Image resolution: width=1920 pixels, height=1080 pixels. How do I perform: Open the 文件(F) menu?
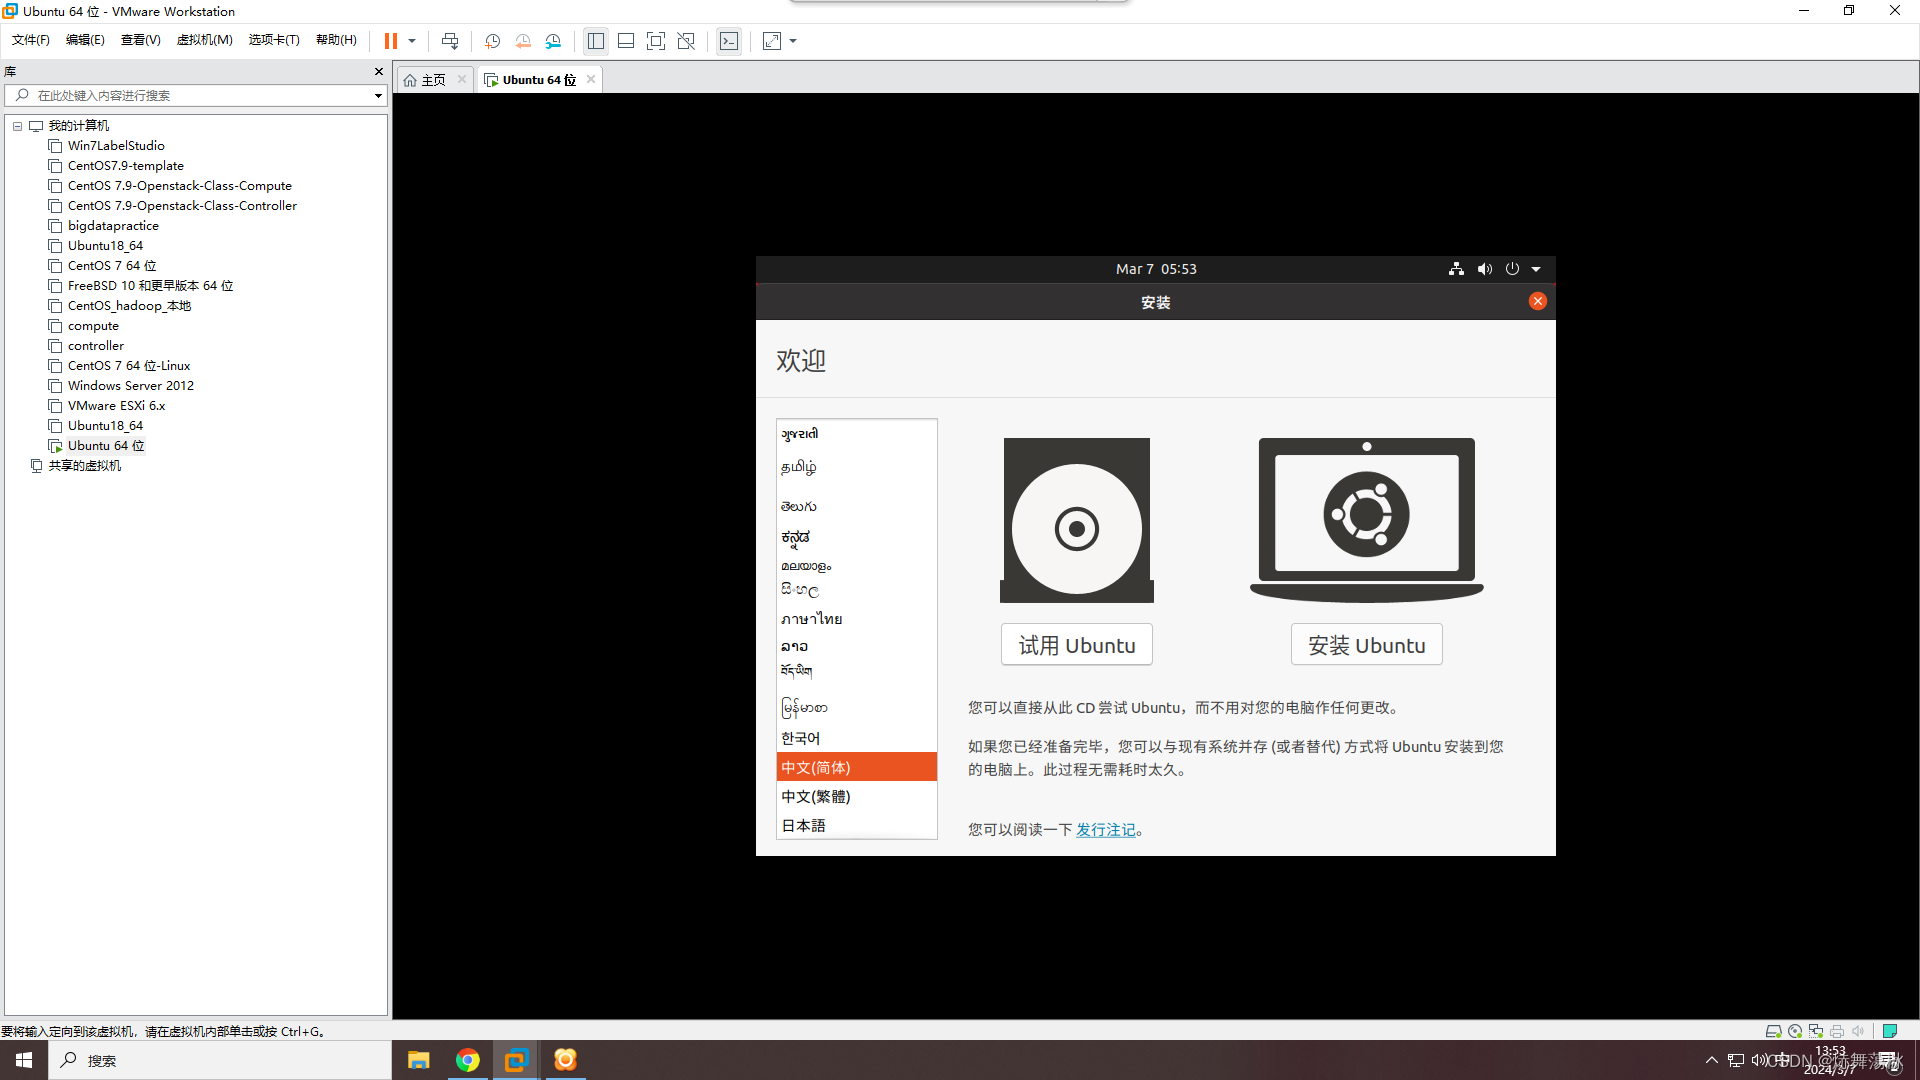31,40
